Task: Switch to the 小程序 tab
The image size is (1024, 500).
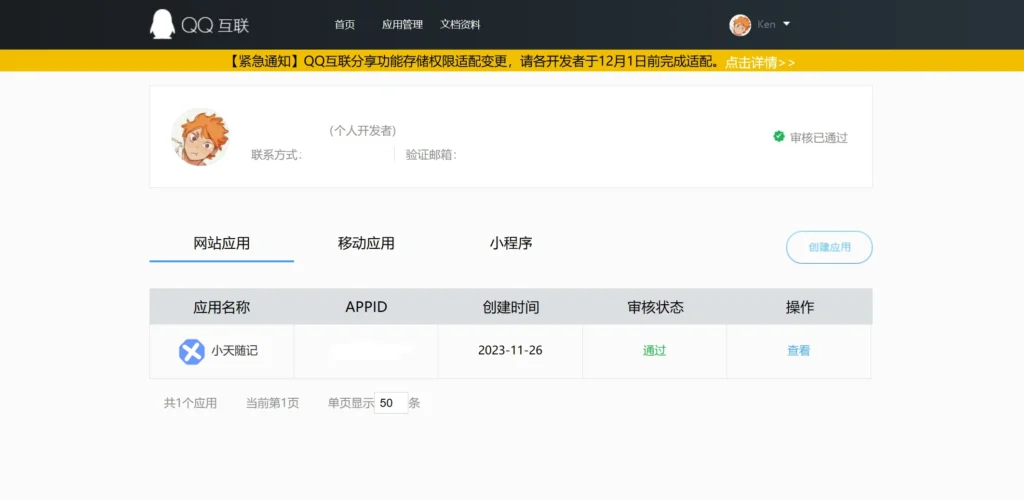Action: pos(511,244)
